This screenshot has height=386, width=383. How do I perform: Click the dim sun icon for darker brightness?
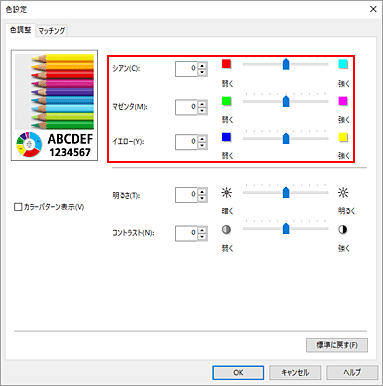point(226,193)
